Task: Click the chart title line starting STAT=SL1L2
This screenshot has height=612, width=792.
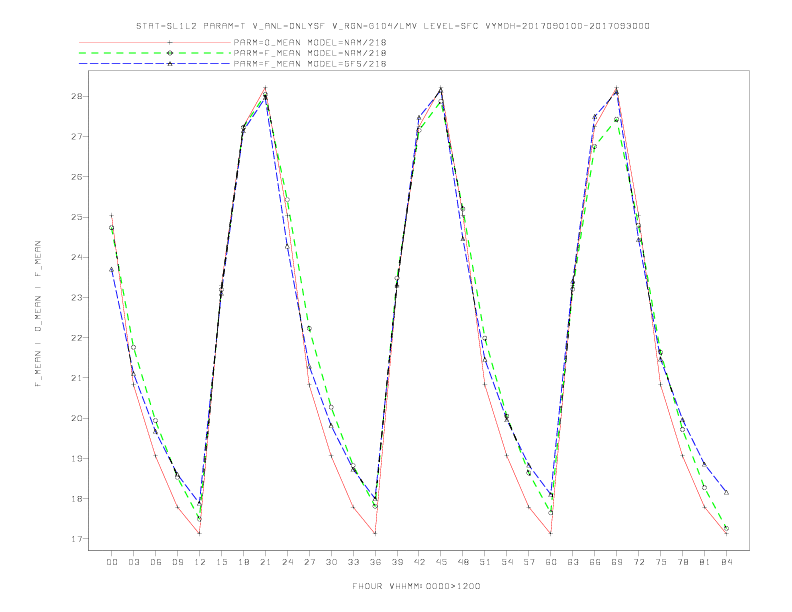Action: point(393,26)
